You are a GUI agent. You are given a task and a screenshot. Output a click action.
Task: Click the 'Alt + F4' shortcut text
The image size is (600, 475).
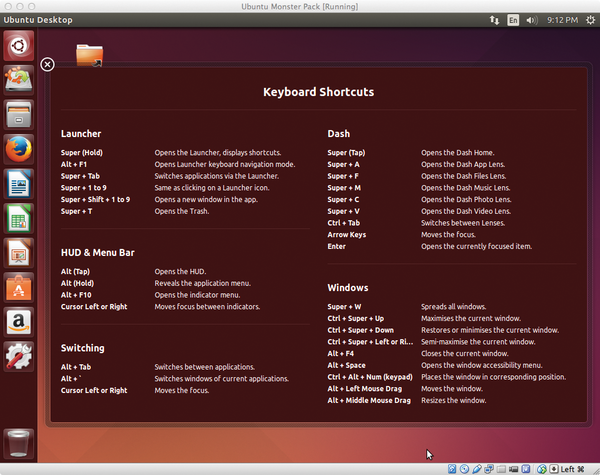pos(341,354)
